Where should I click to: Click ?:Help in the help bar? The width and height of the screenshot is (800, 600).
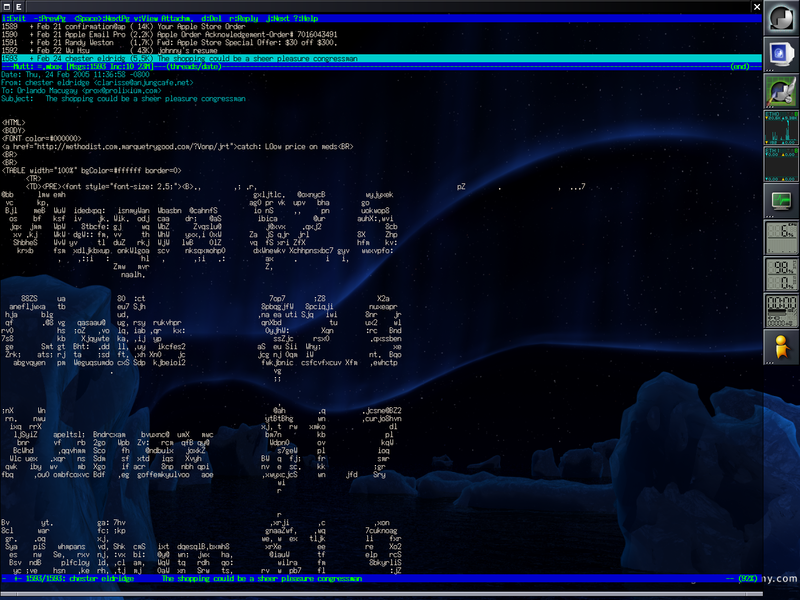coord(306,18)
